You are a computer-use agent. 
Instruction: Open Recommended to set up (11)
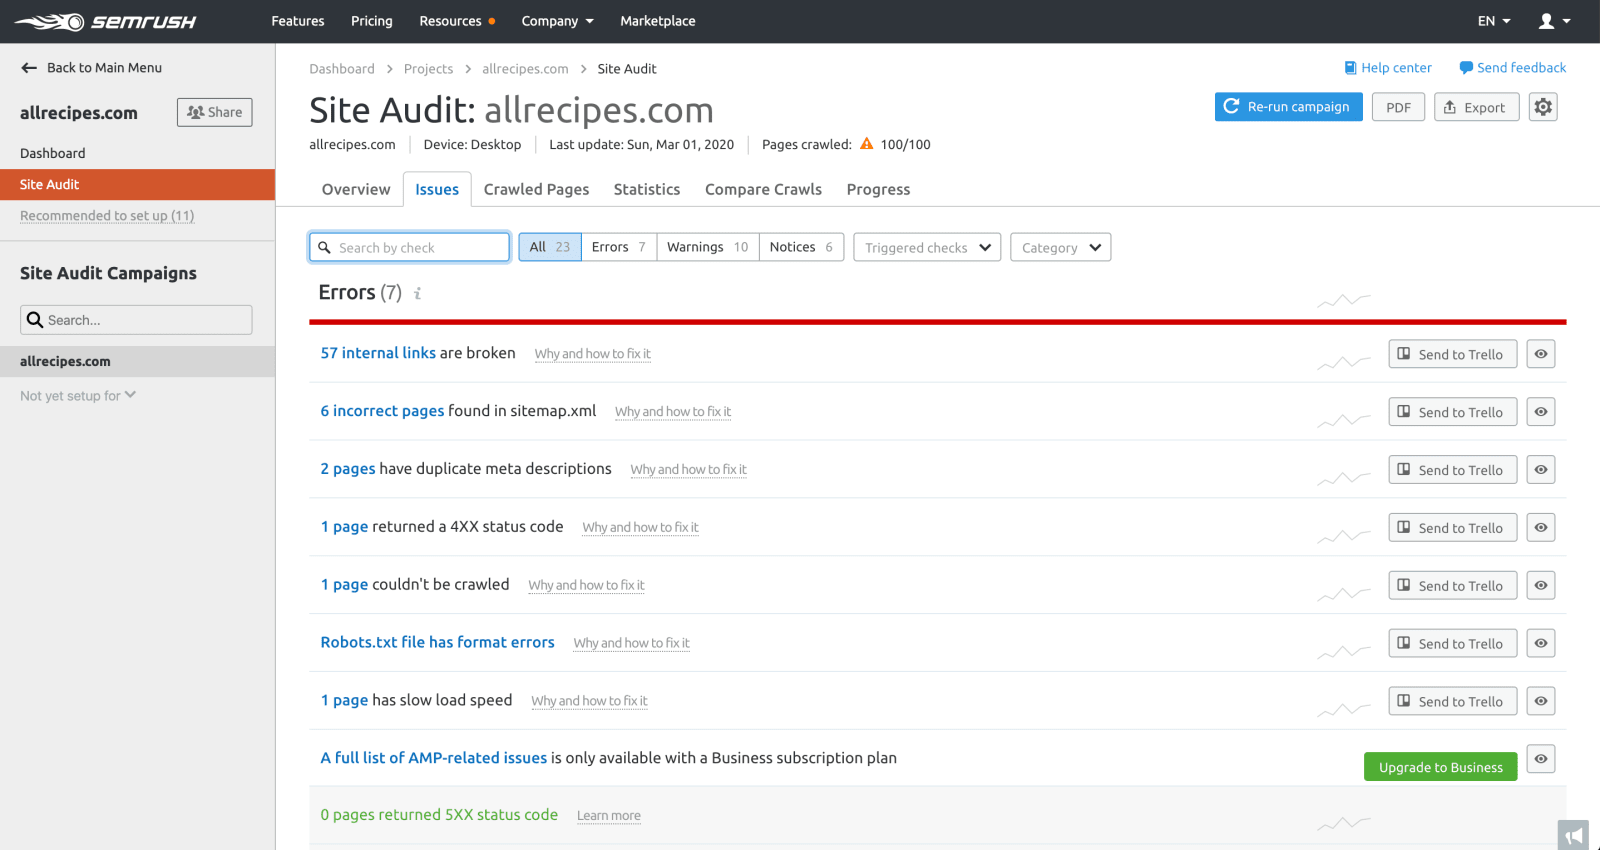(x=107, y=216)
